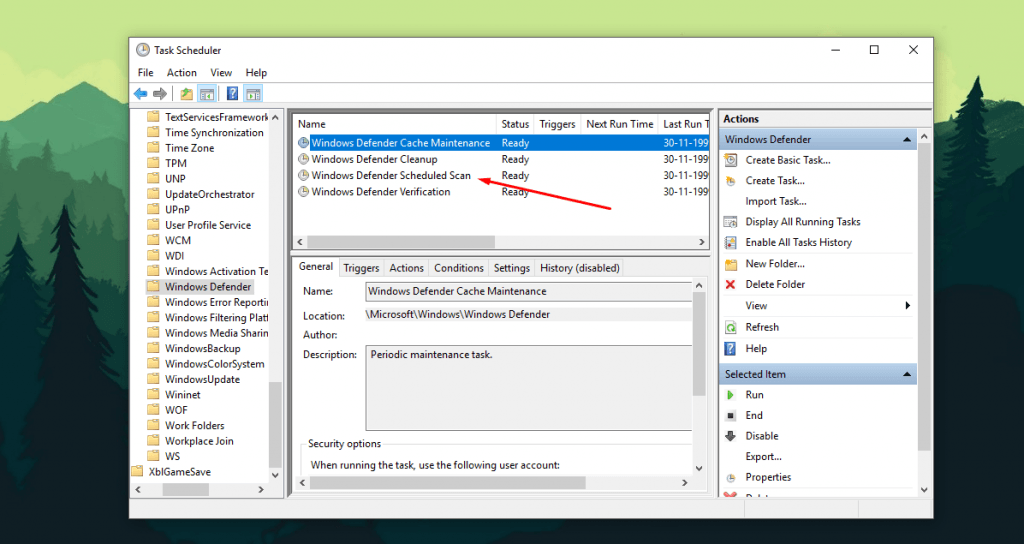The image size is (1024, 544).
Task: Open Properties of selected item
Action: click(768, 477)
